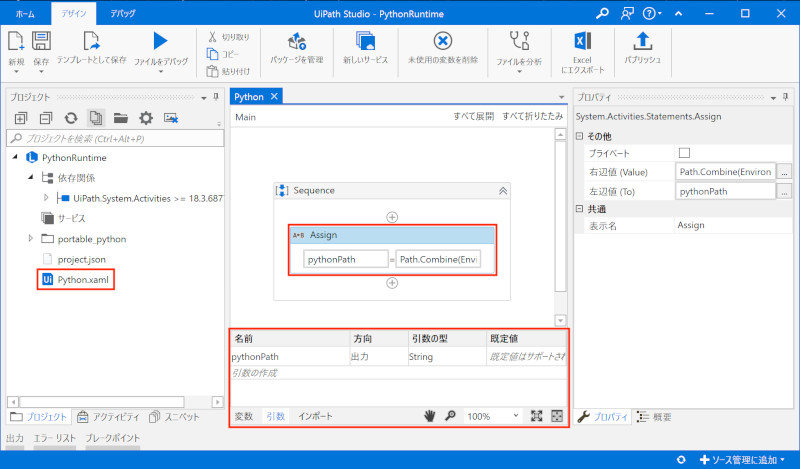Open the Help question mark menu
Viewport: 800px width, 469px height.
tap(652, 13)
